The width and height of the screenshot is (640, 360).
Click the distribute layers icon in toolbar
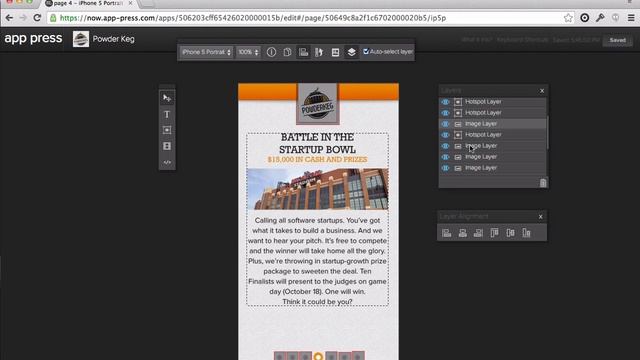pos(319,52)
